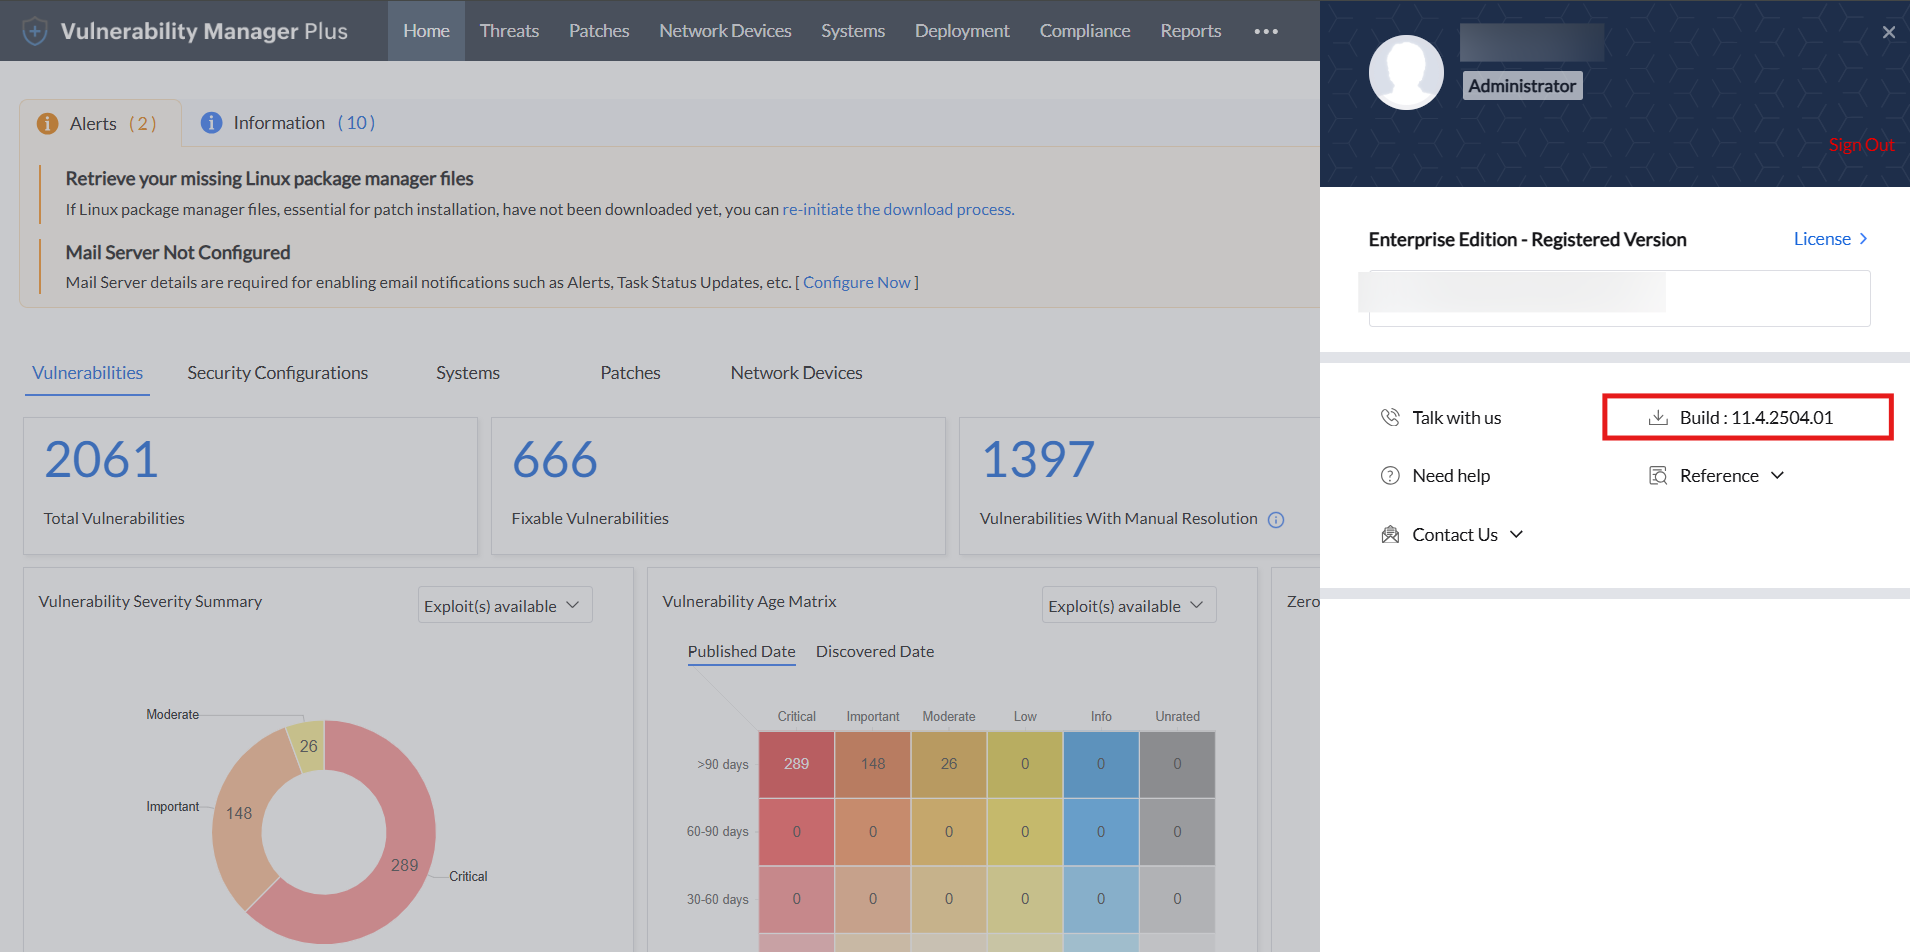Open the Patches menu in navbar
1910x952 pixels.
point(599,31)
